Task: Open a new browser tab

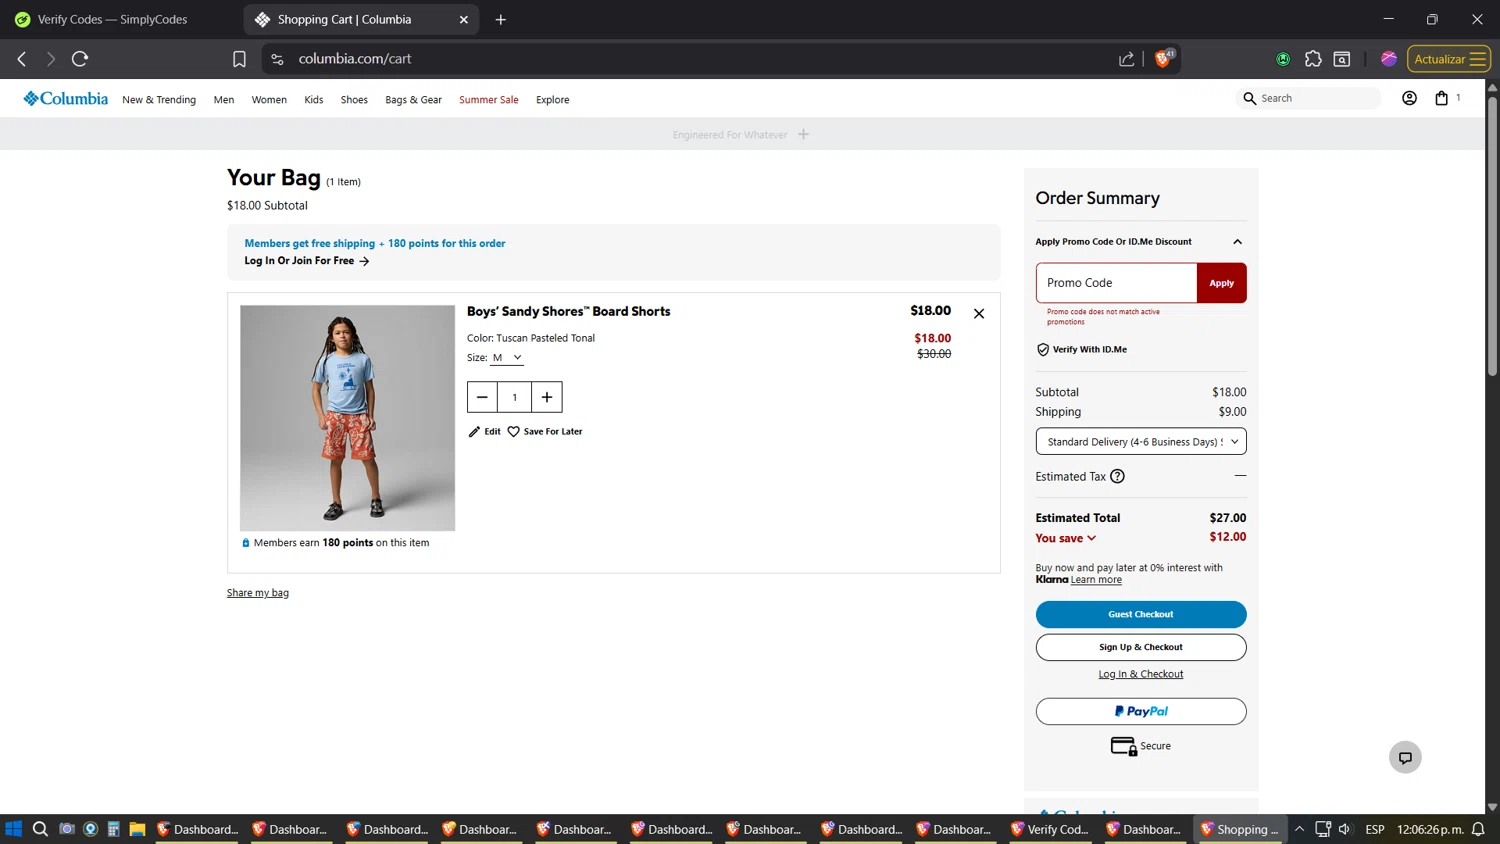Action: pyautogui.click(x=501, y=19)
